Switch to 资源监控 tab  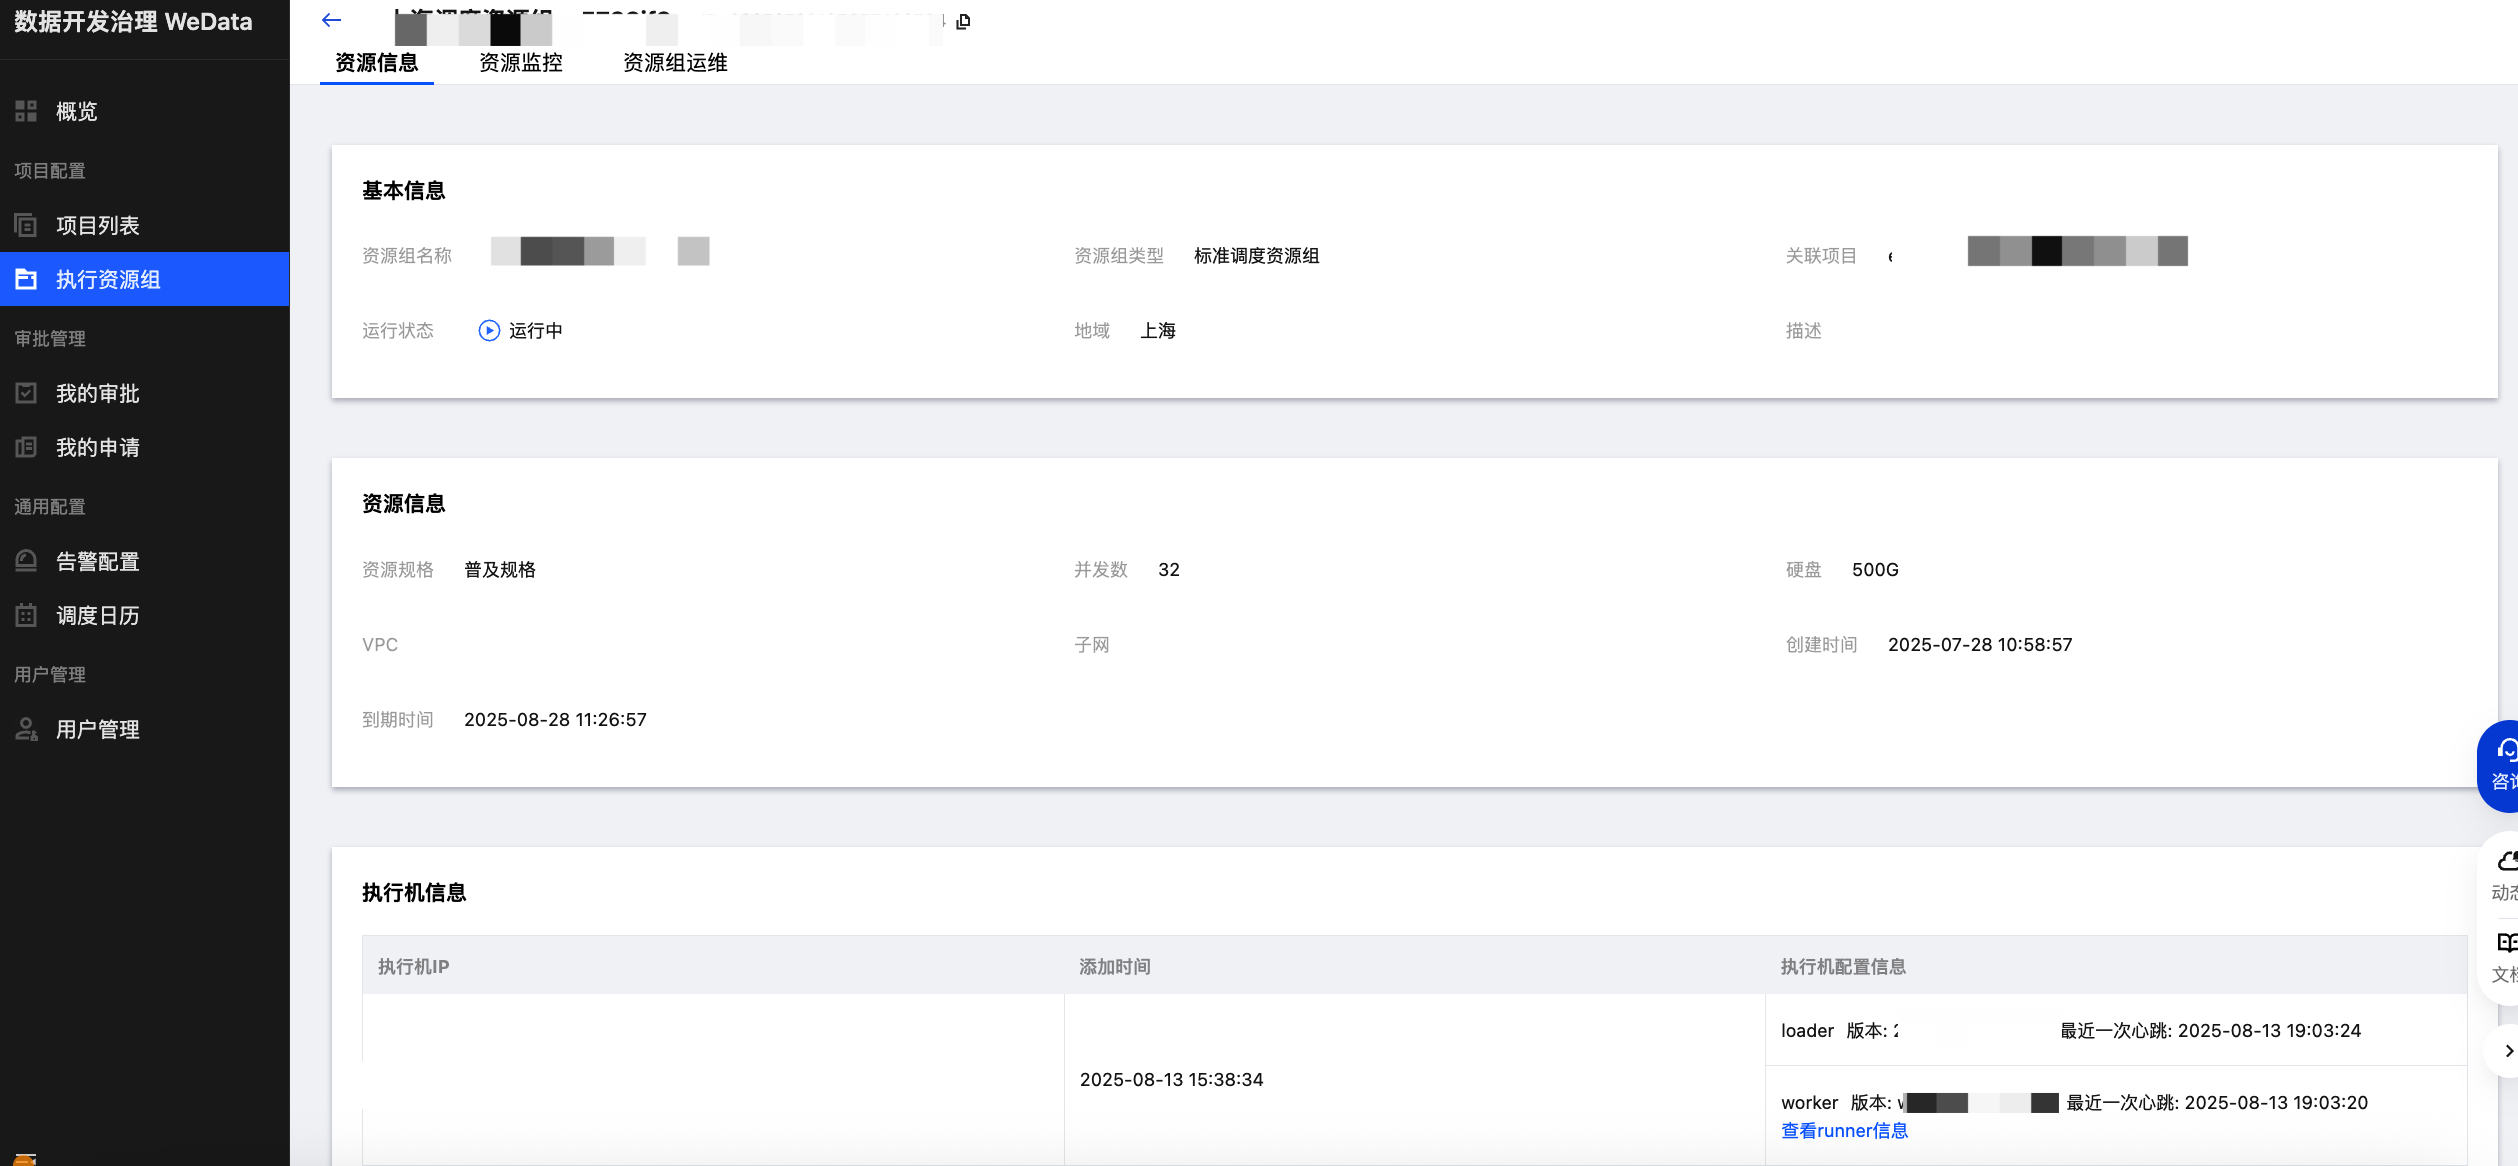[x=520, y=63]
